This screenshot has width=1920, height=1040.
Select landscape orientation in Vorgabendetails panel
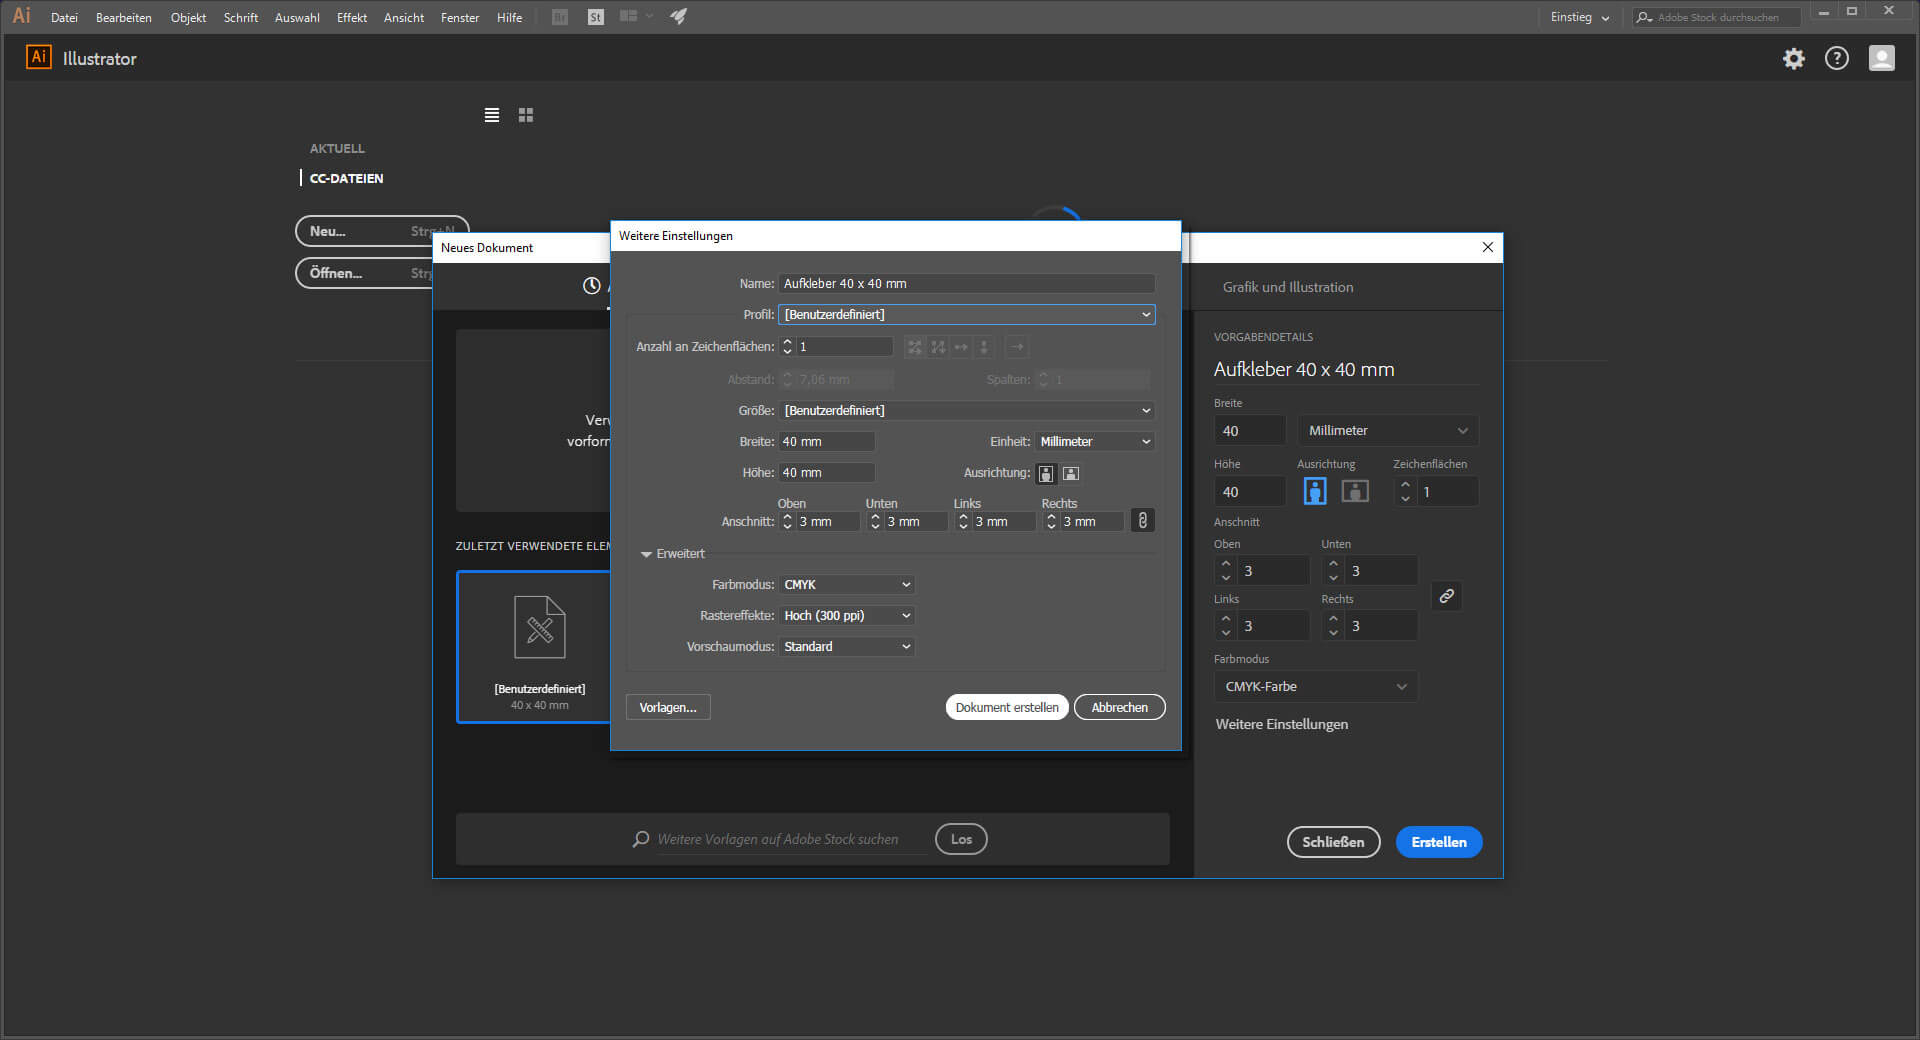click(x=1354, y=491)
